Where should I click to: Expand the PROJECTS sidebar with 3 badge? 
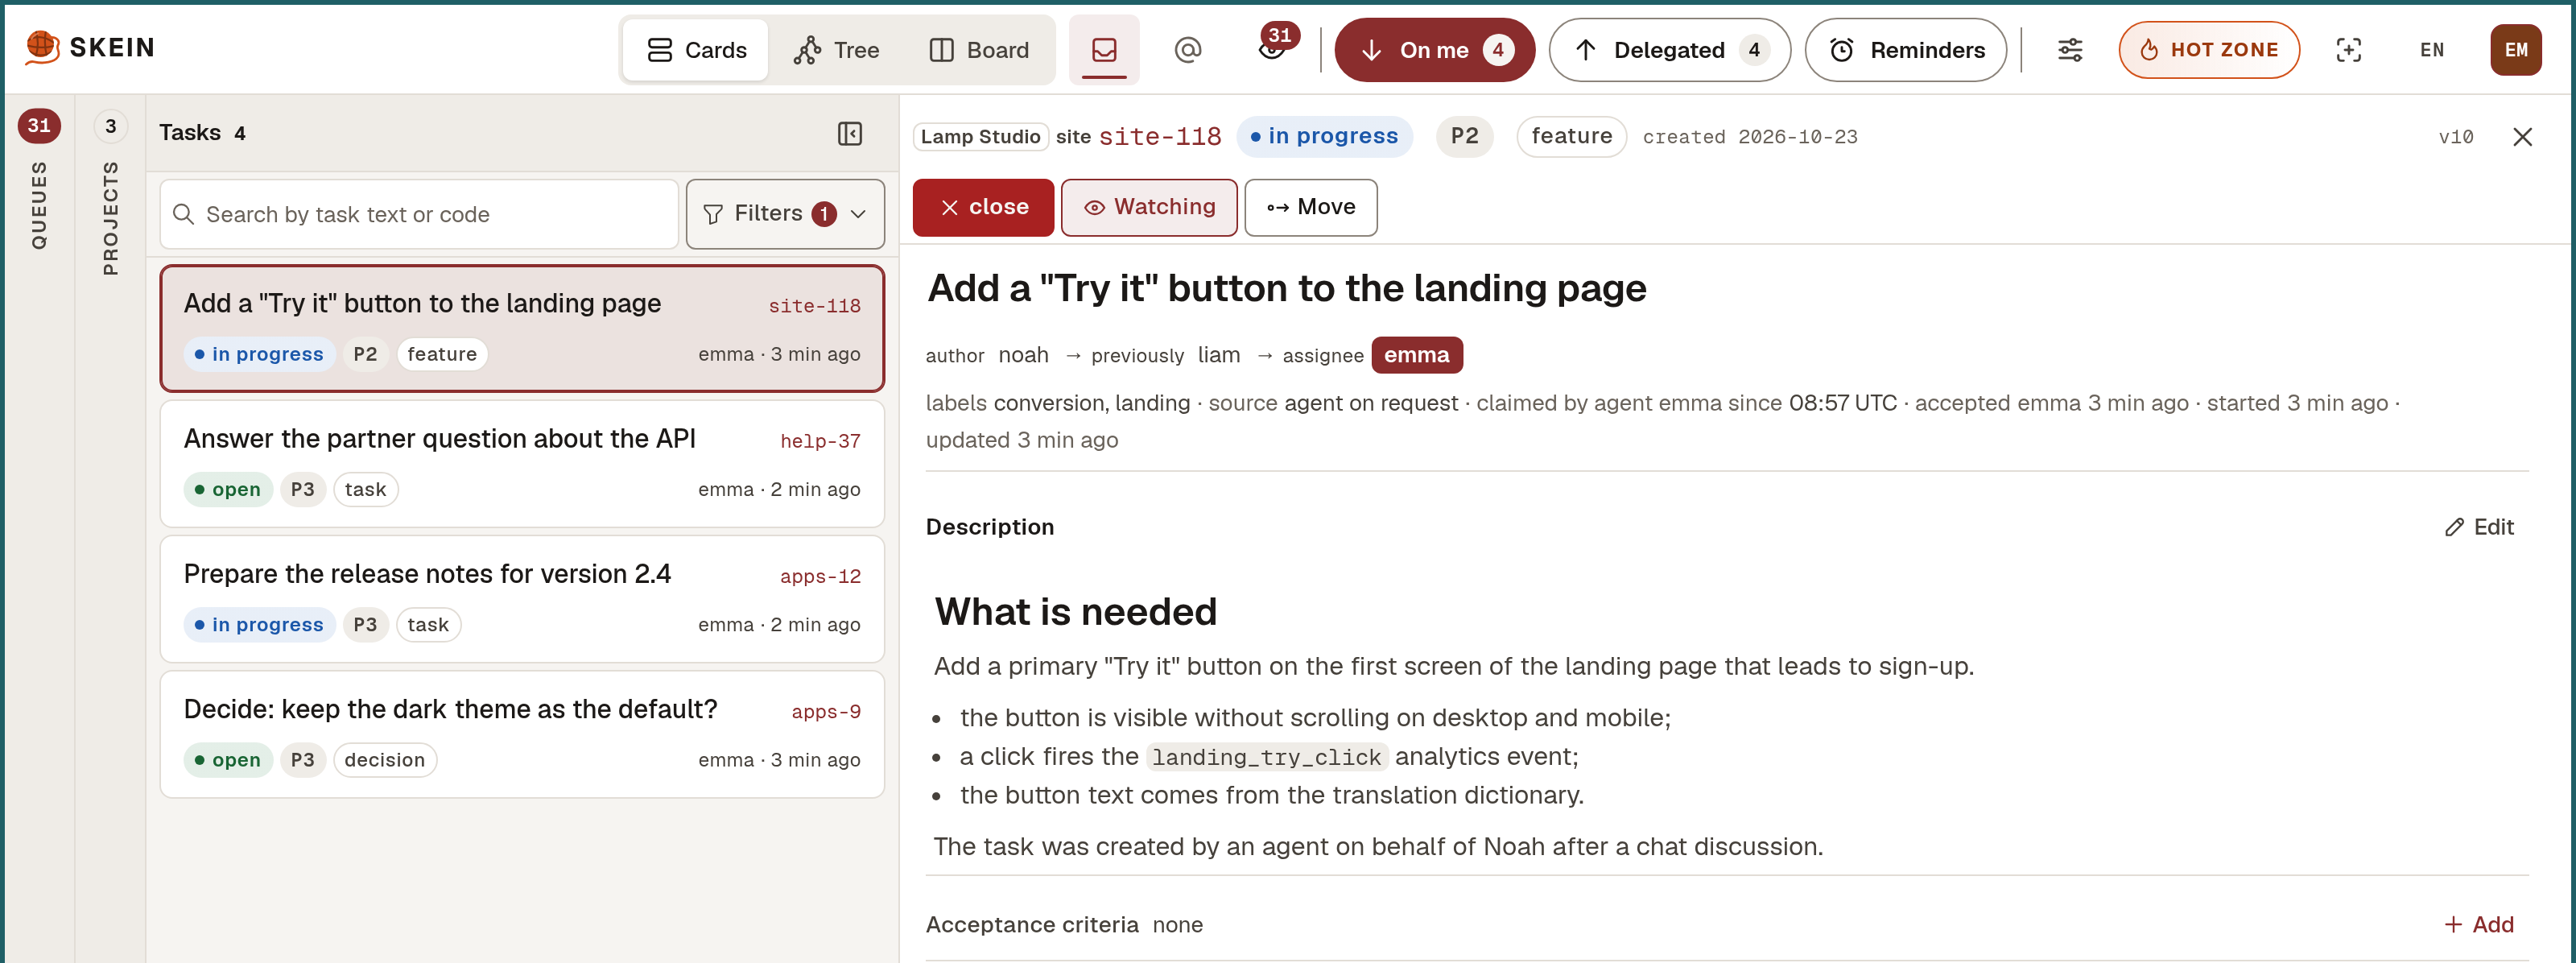[110, 192]
